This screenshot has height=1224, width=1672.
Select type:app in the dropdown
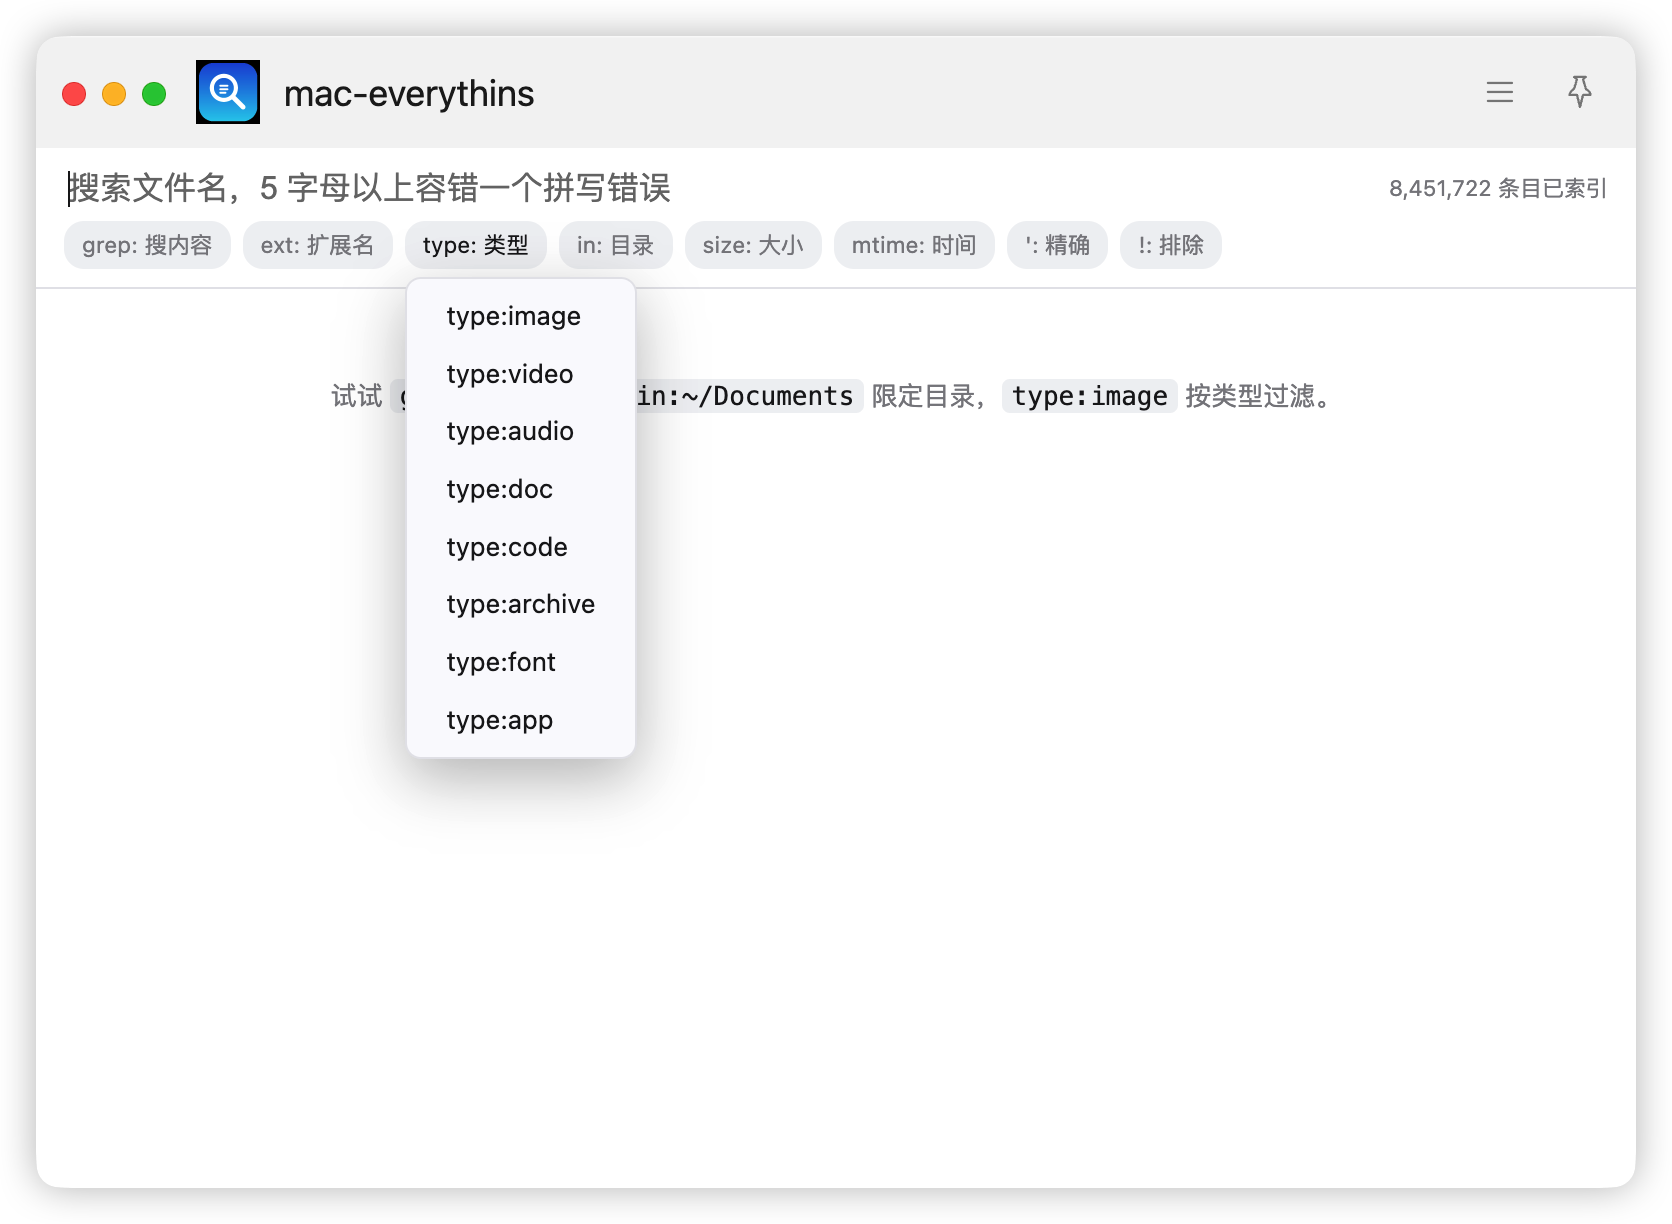[521, 720]
